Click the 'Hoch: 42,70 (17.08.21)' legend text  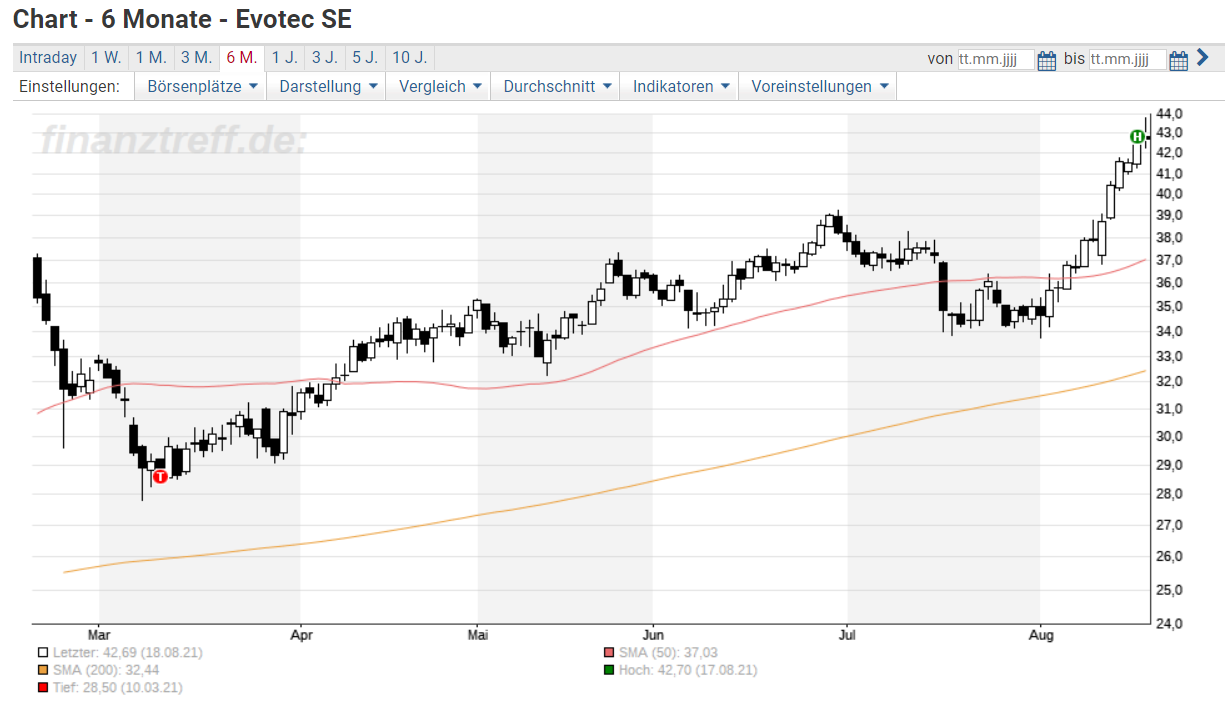[x=688, y=670]
